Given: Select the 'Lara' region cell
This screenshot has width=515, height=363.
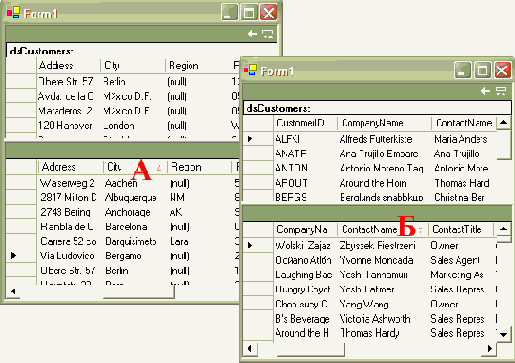Looking at the screenshot, I should pyautogui.click(x=199, y=241).
